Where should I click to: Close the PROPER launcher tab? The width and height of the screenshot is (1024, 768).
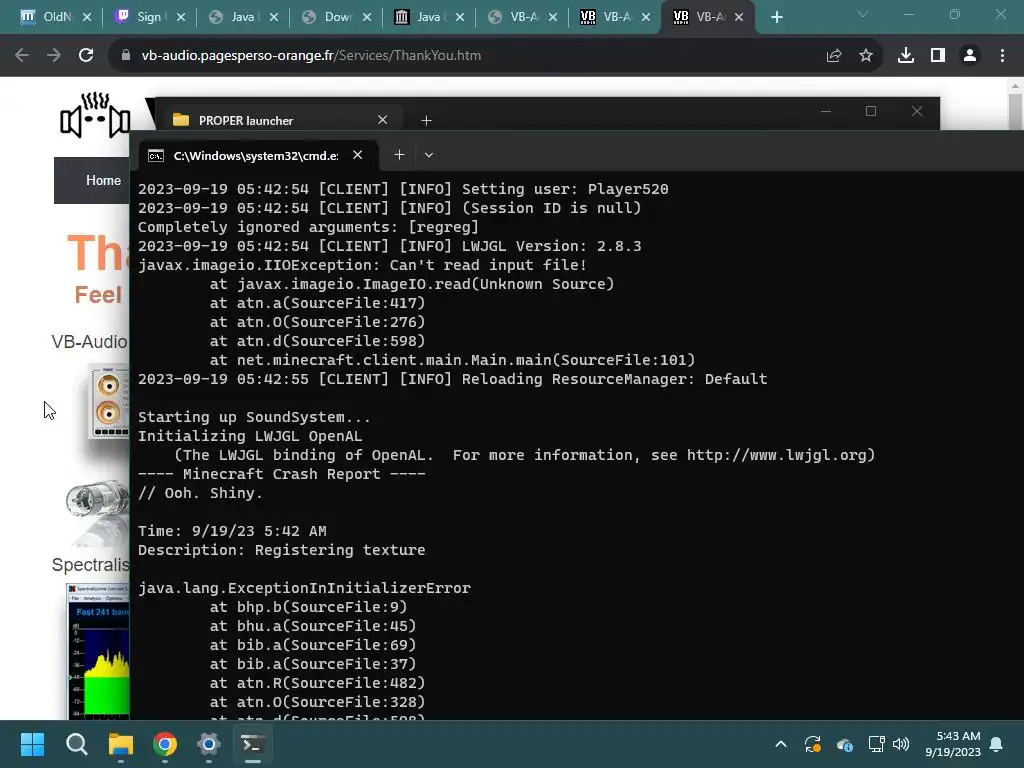tap(383, 120)
